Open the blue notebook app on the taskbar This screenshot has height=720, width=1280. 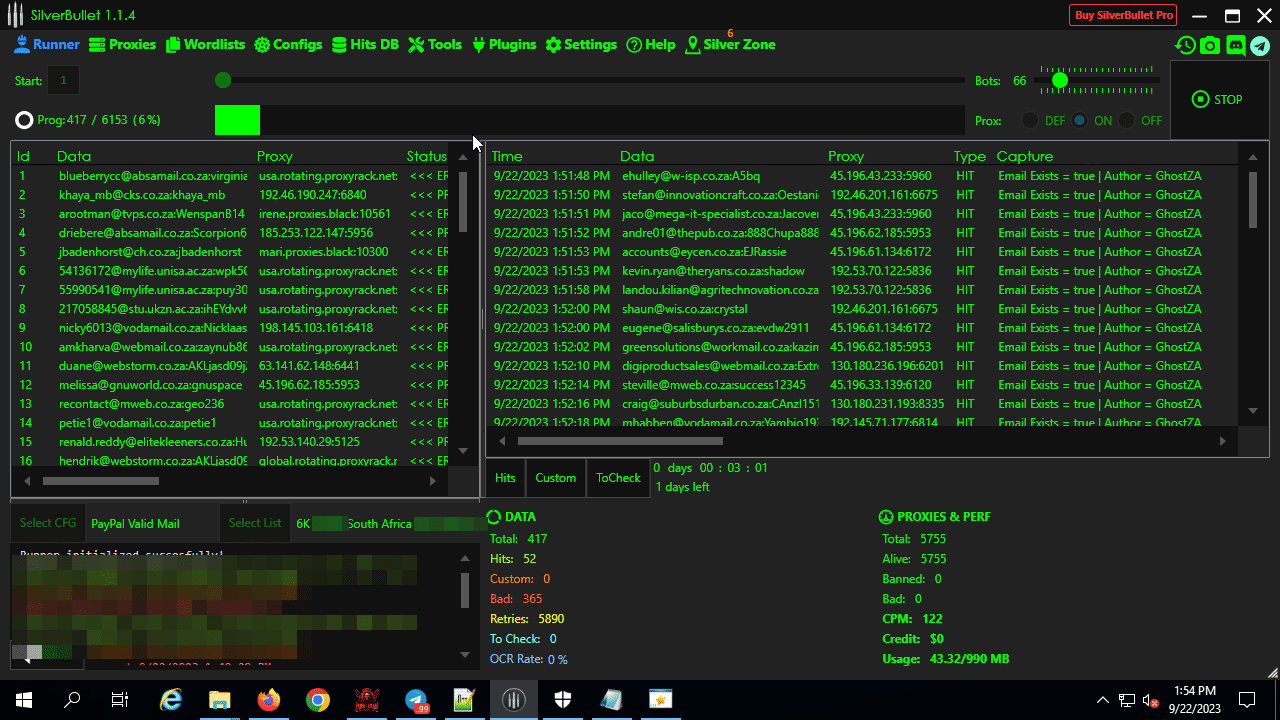pos(612,700)
